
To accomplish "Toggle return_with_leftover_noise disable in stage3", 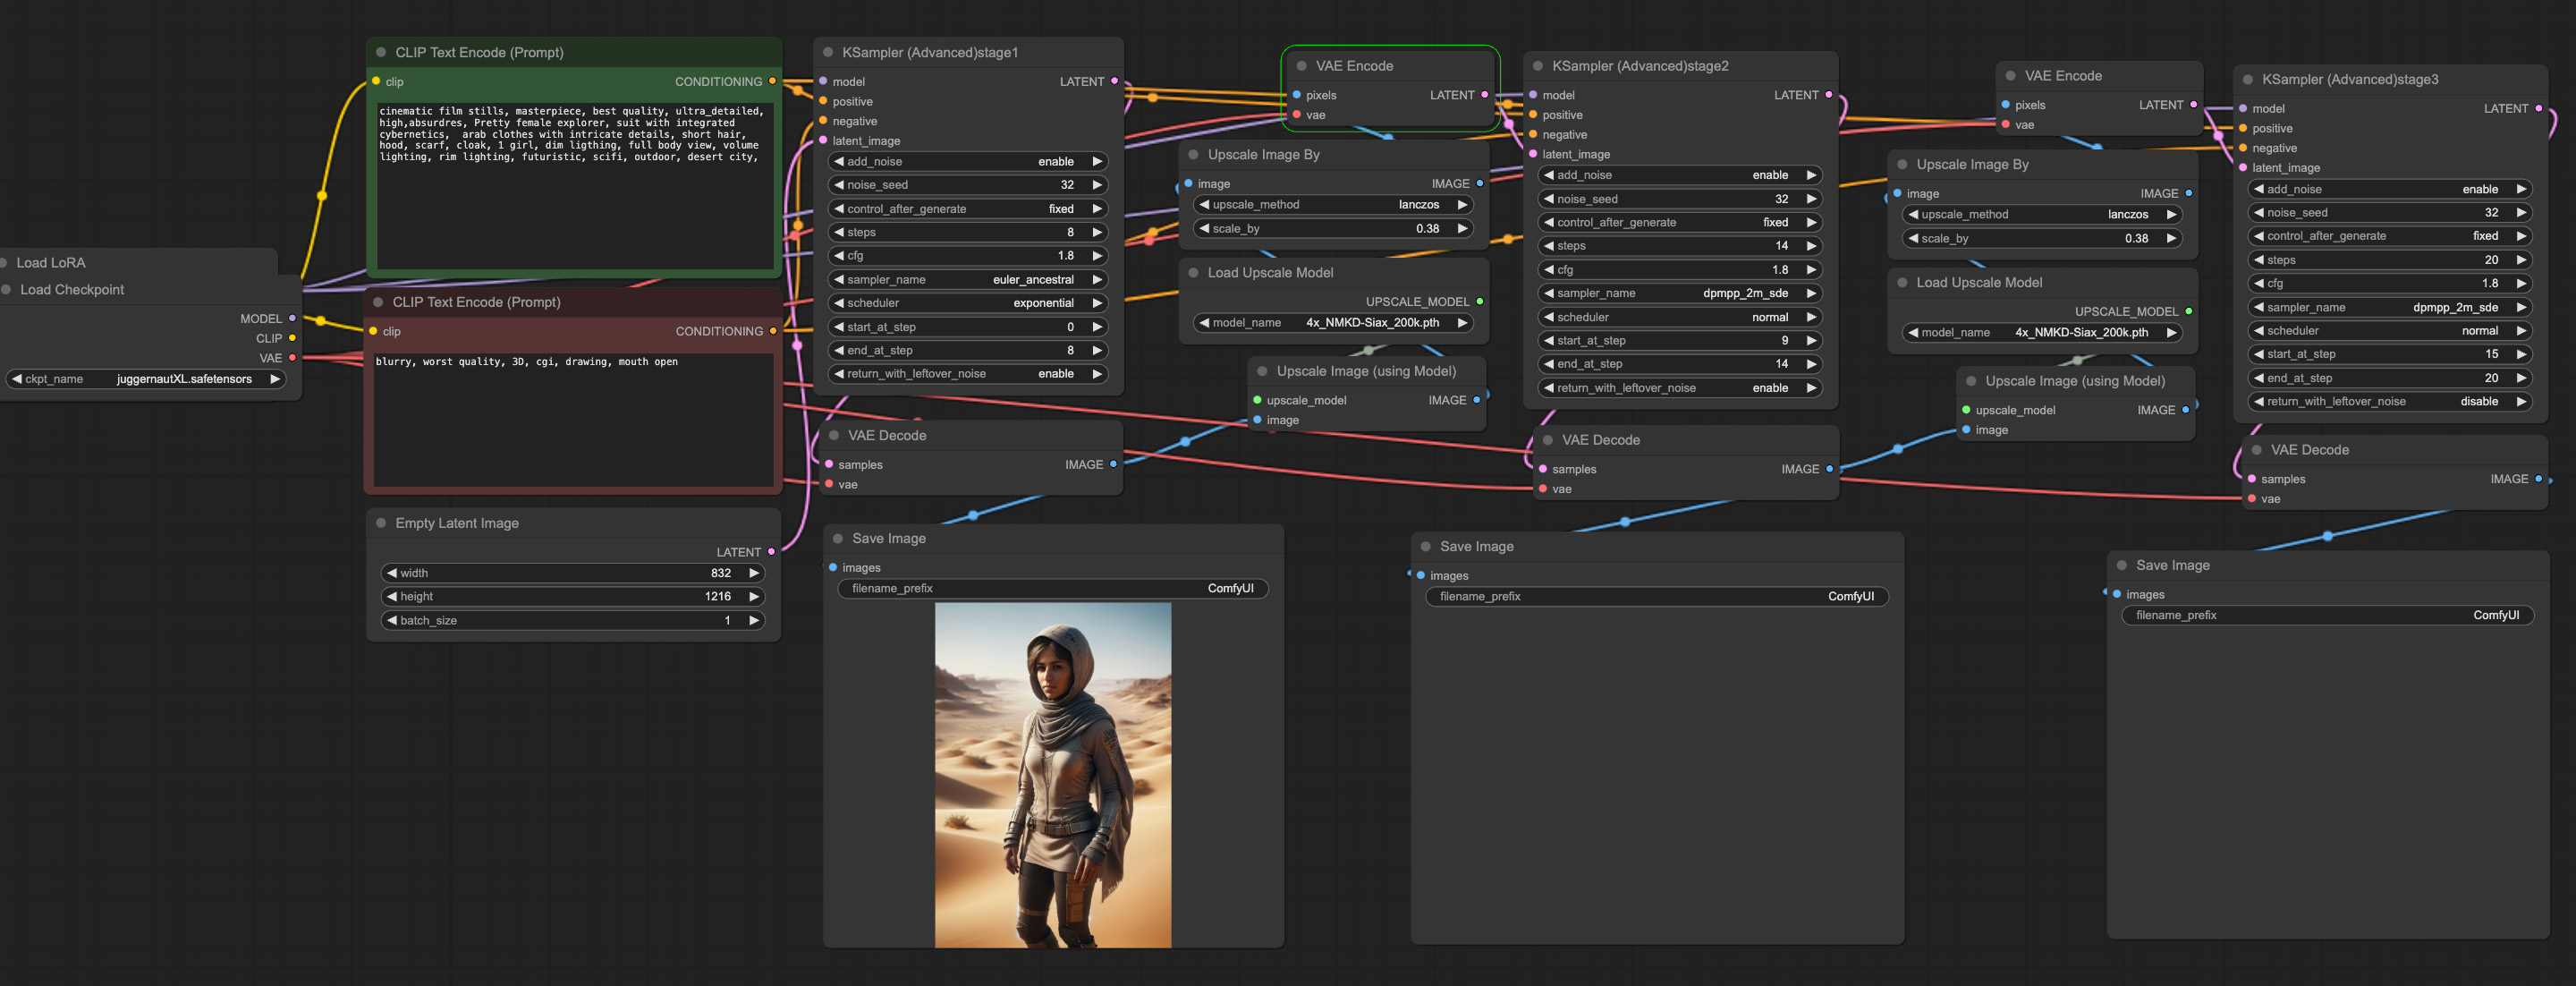I will (2390, 402).
